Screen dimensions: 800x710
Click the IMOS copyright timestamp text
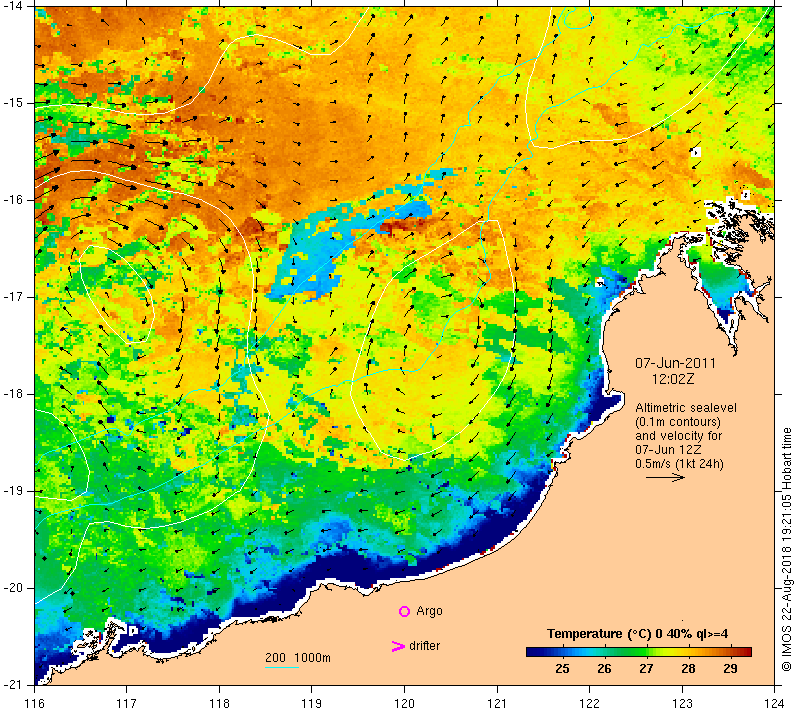pos(786,550)
